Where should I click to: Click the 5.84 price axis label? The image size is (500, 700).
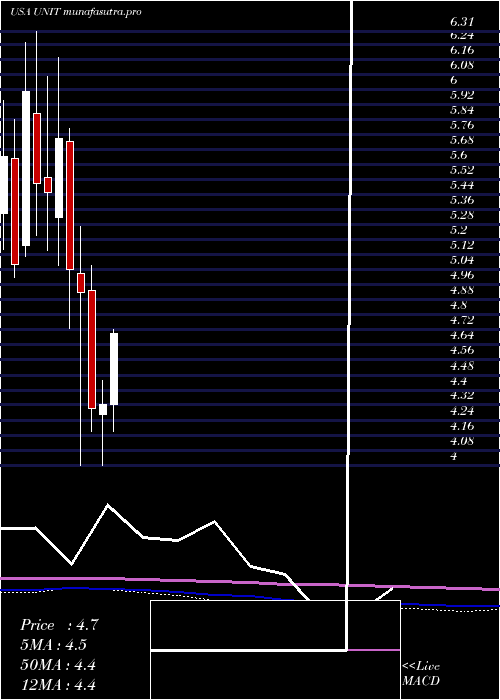point(462,110)
